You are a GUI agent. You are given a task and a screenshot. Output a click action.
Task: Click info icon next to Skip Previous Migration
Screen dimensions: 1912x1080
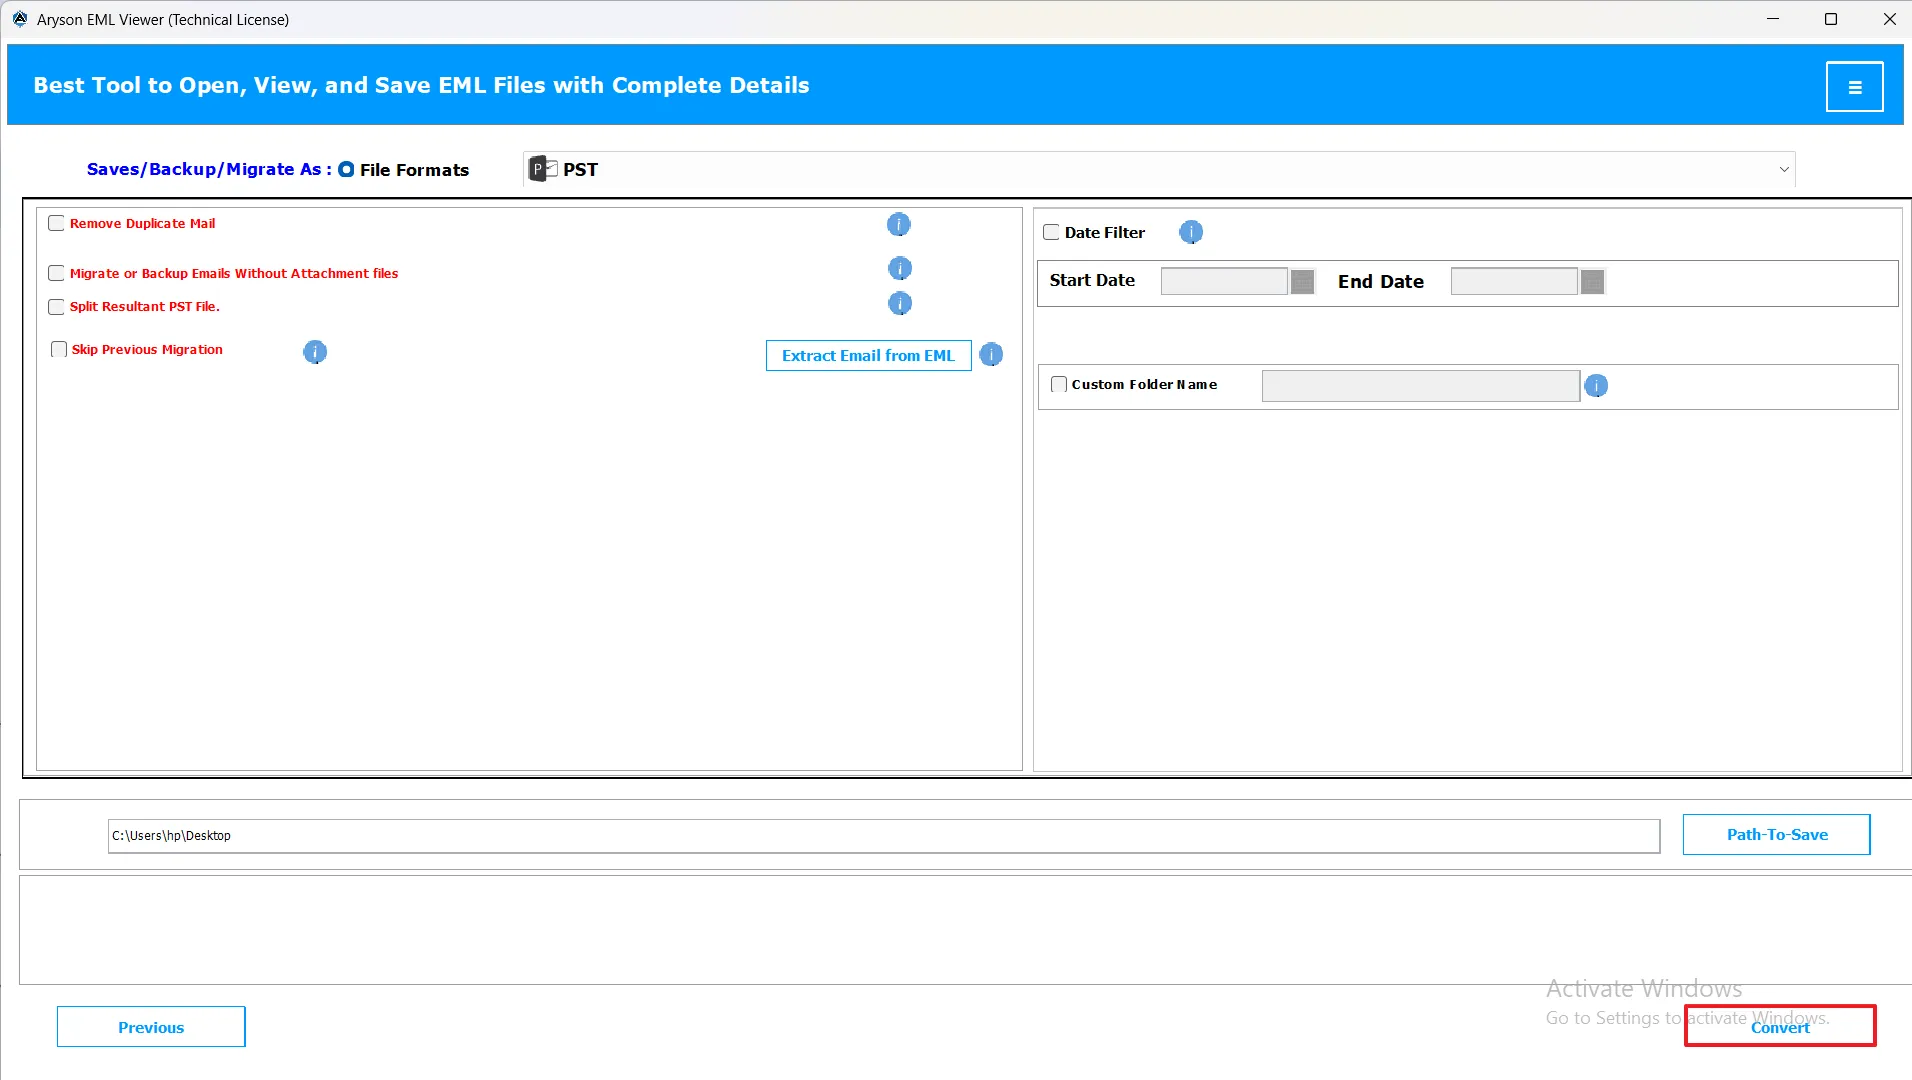(314, 351)
